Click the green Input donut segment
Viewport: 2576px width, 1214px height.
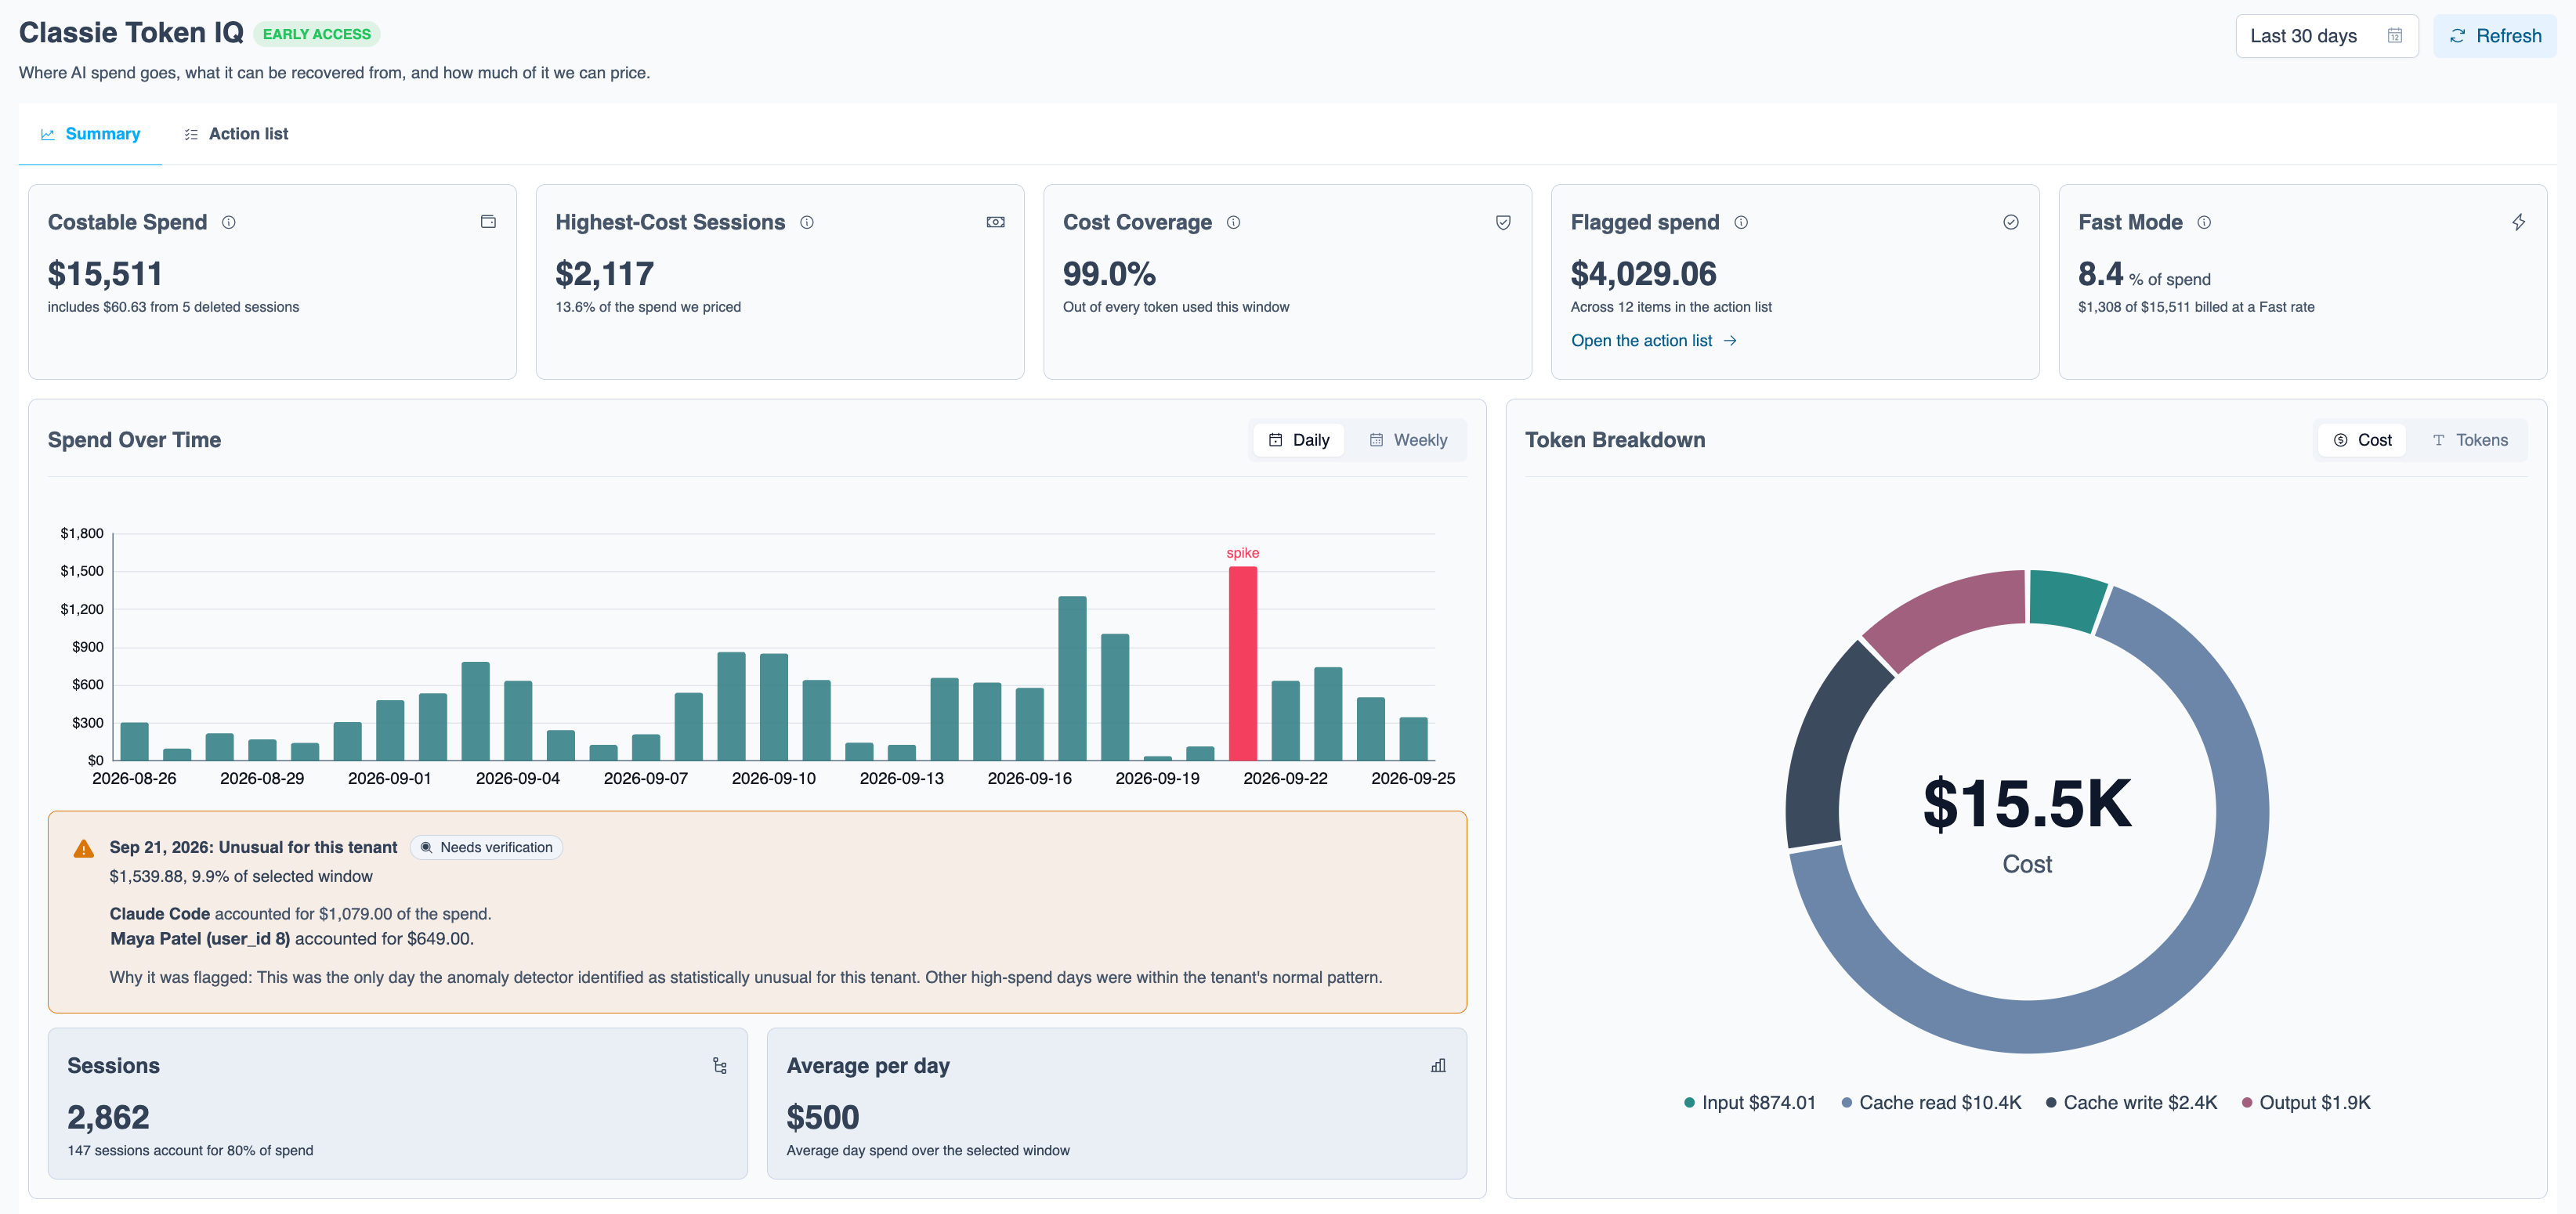[2066, 600]
